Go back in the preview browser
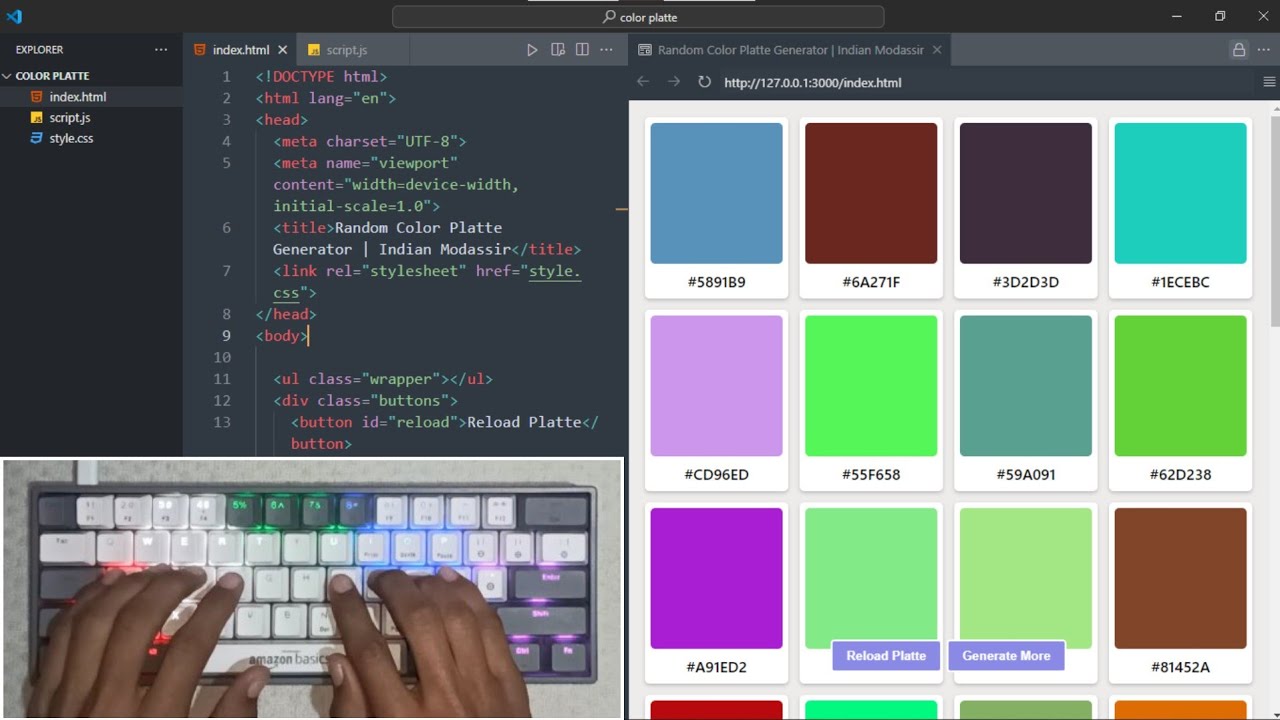 click(x=643, y=82)
